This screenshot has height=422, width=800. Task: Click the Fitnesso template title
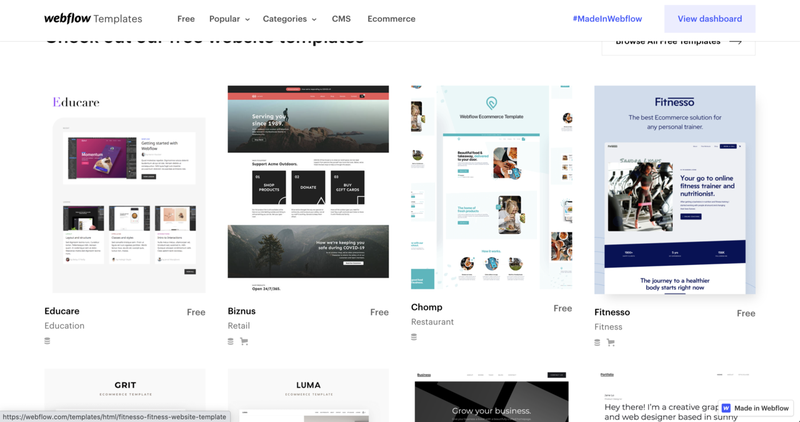(612, 312)
